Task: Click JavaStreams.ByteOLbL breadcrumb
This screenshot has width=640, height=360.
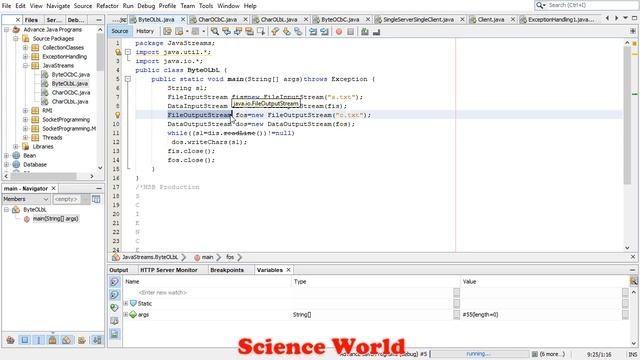Action: (150, 257)
